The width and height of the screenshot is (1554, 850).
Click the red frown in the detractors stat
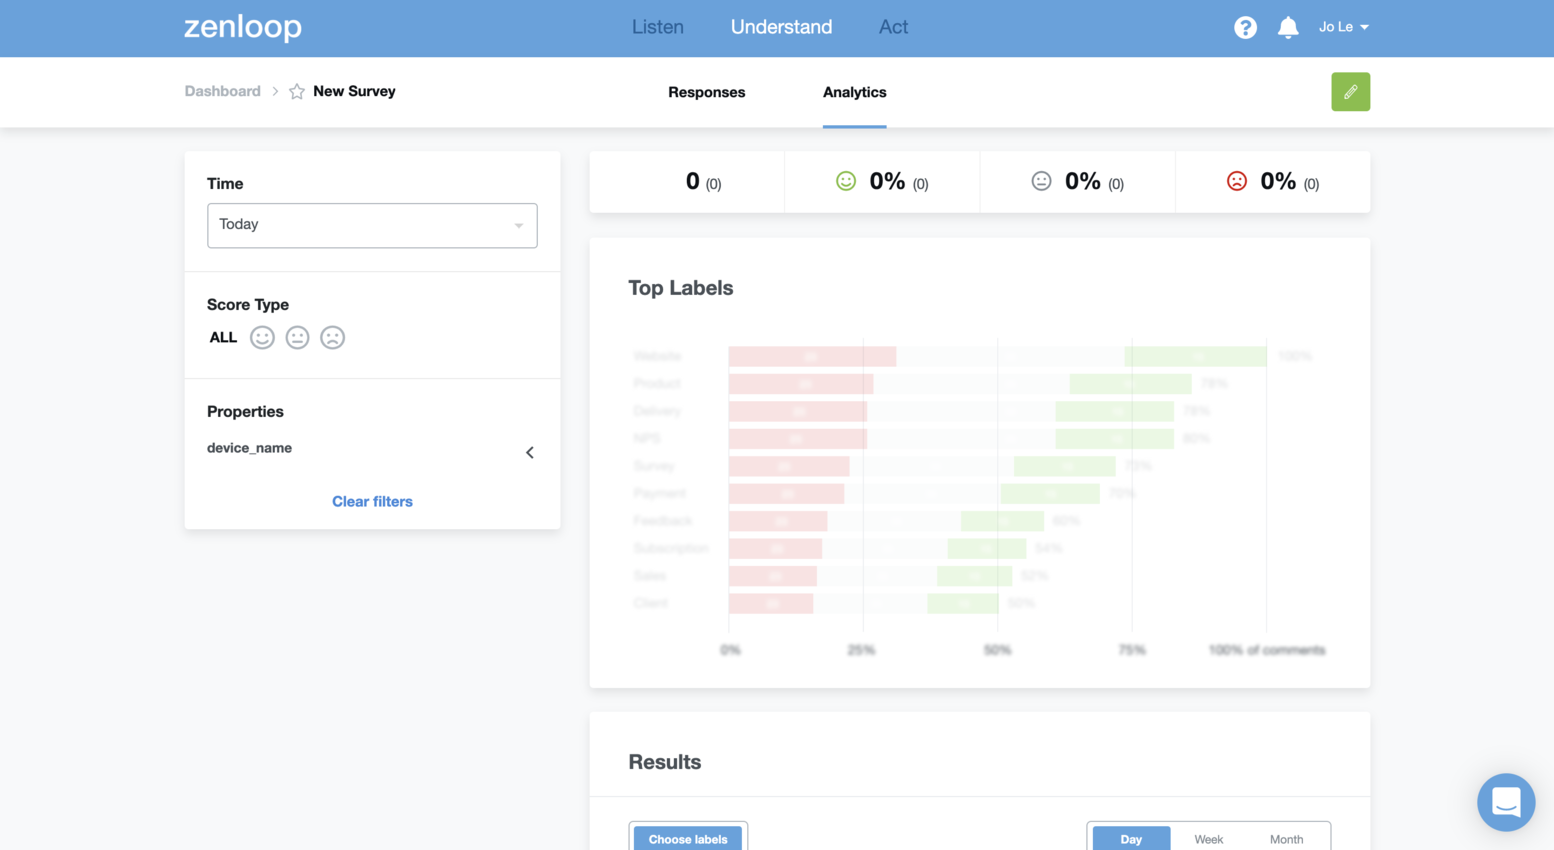[x=1237, y=181]
